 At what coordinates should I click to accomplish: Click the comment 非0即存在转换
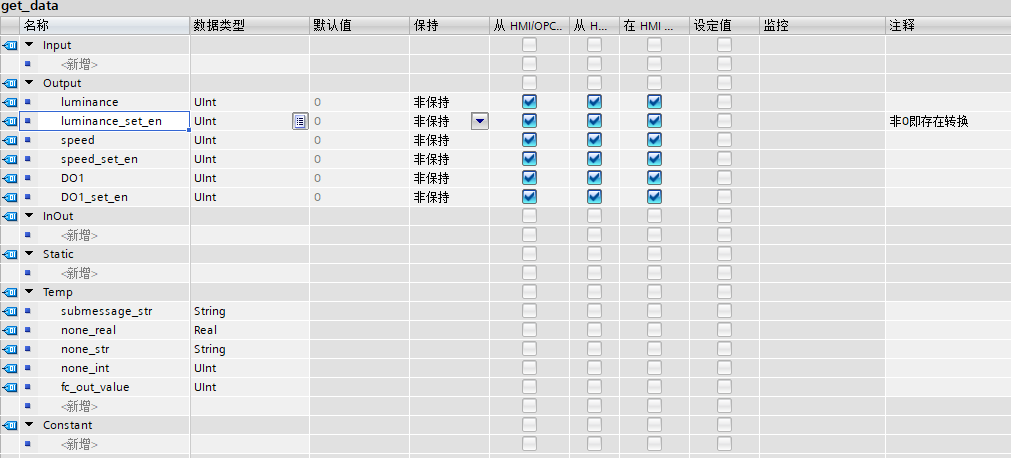(928, 121)
